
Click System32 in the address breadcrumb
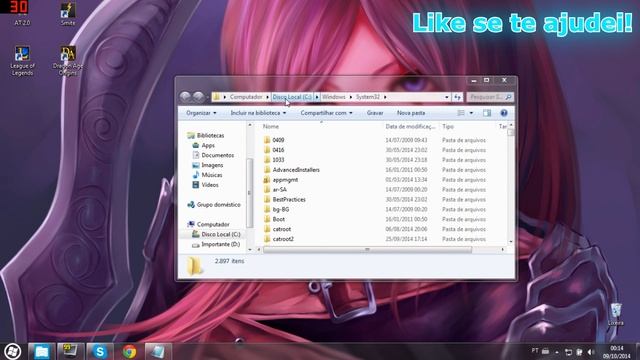click(x=368, y=97)
